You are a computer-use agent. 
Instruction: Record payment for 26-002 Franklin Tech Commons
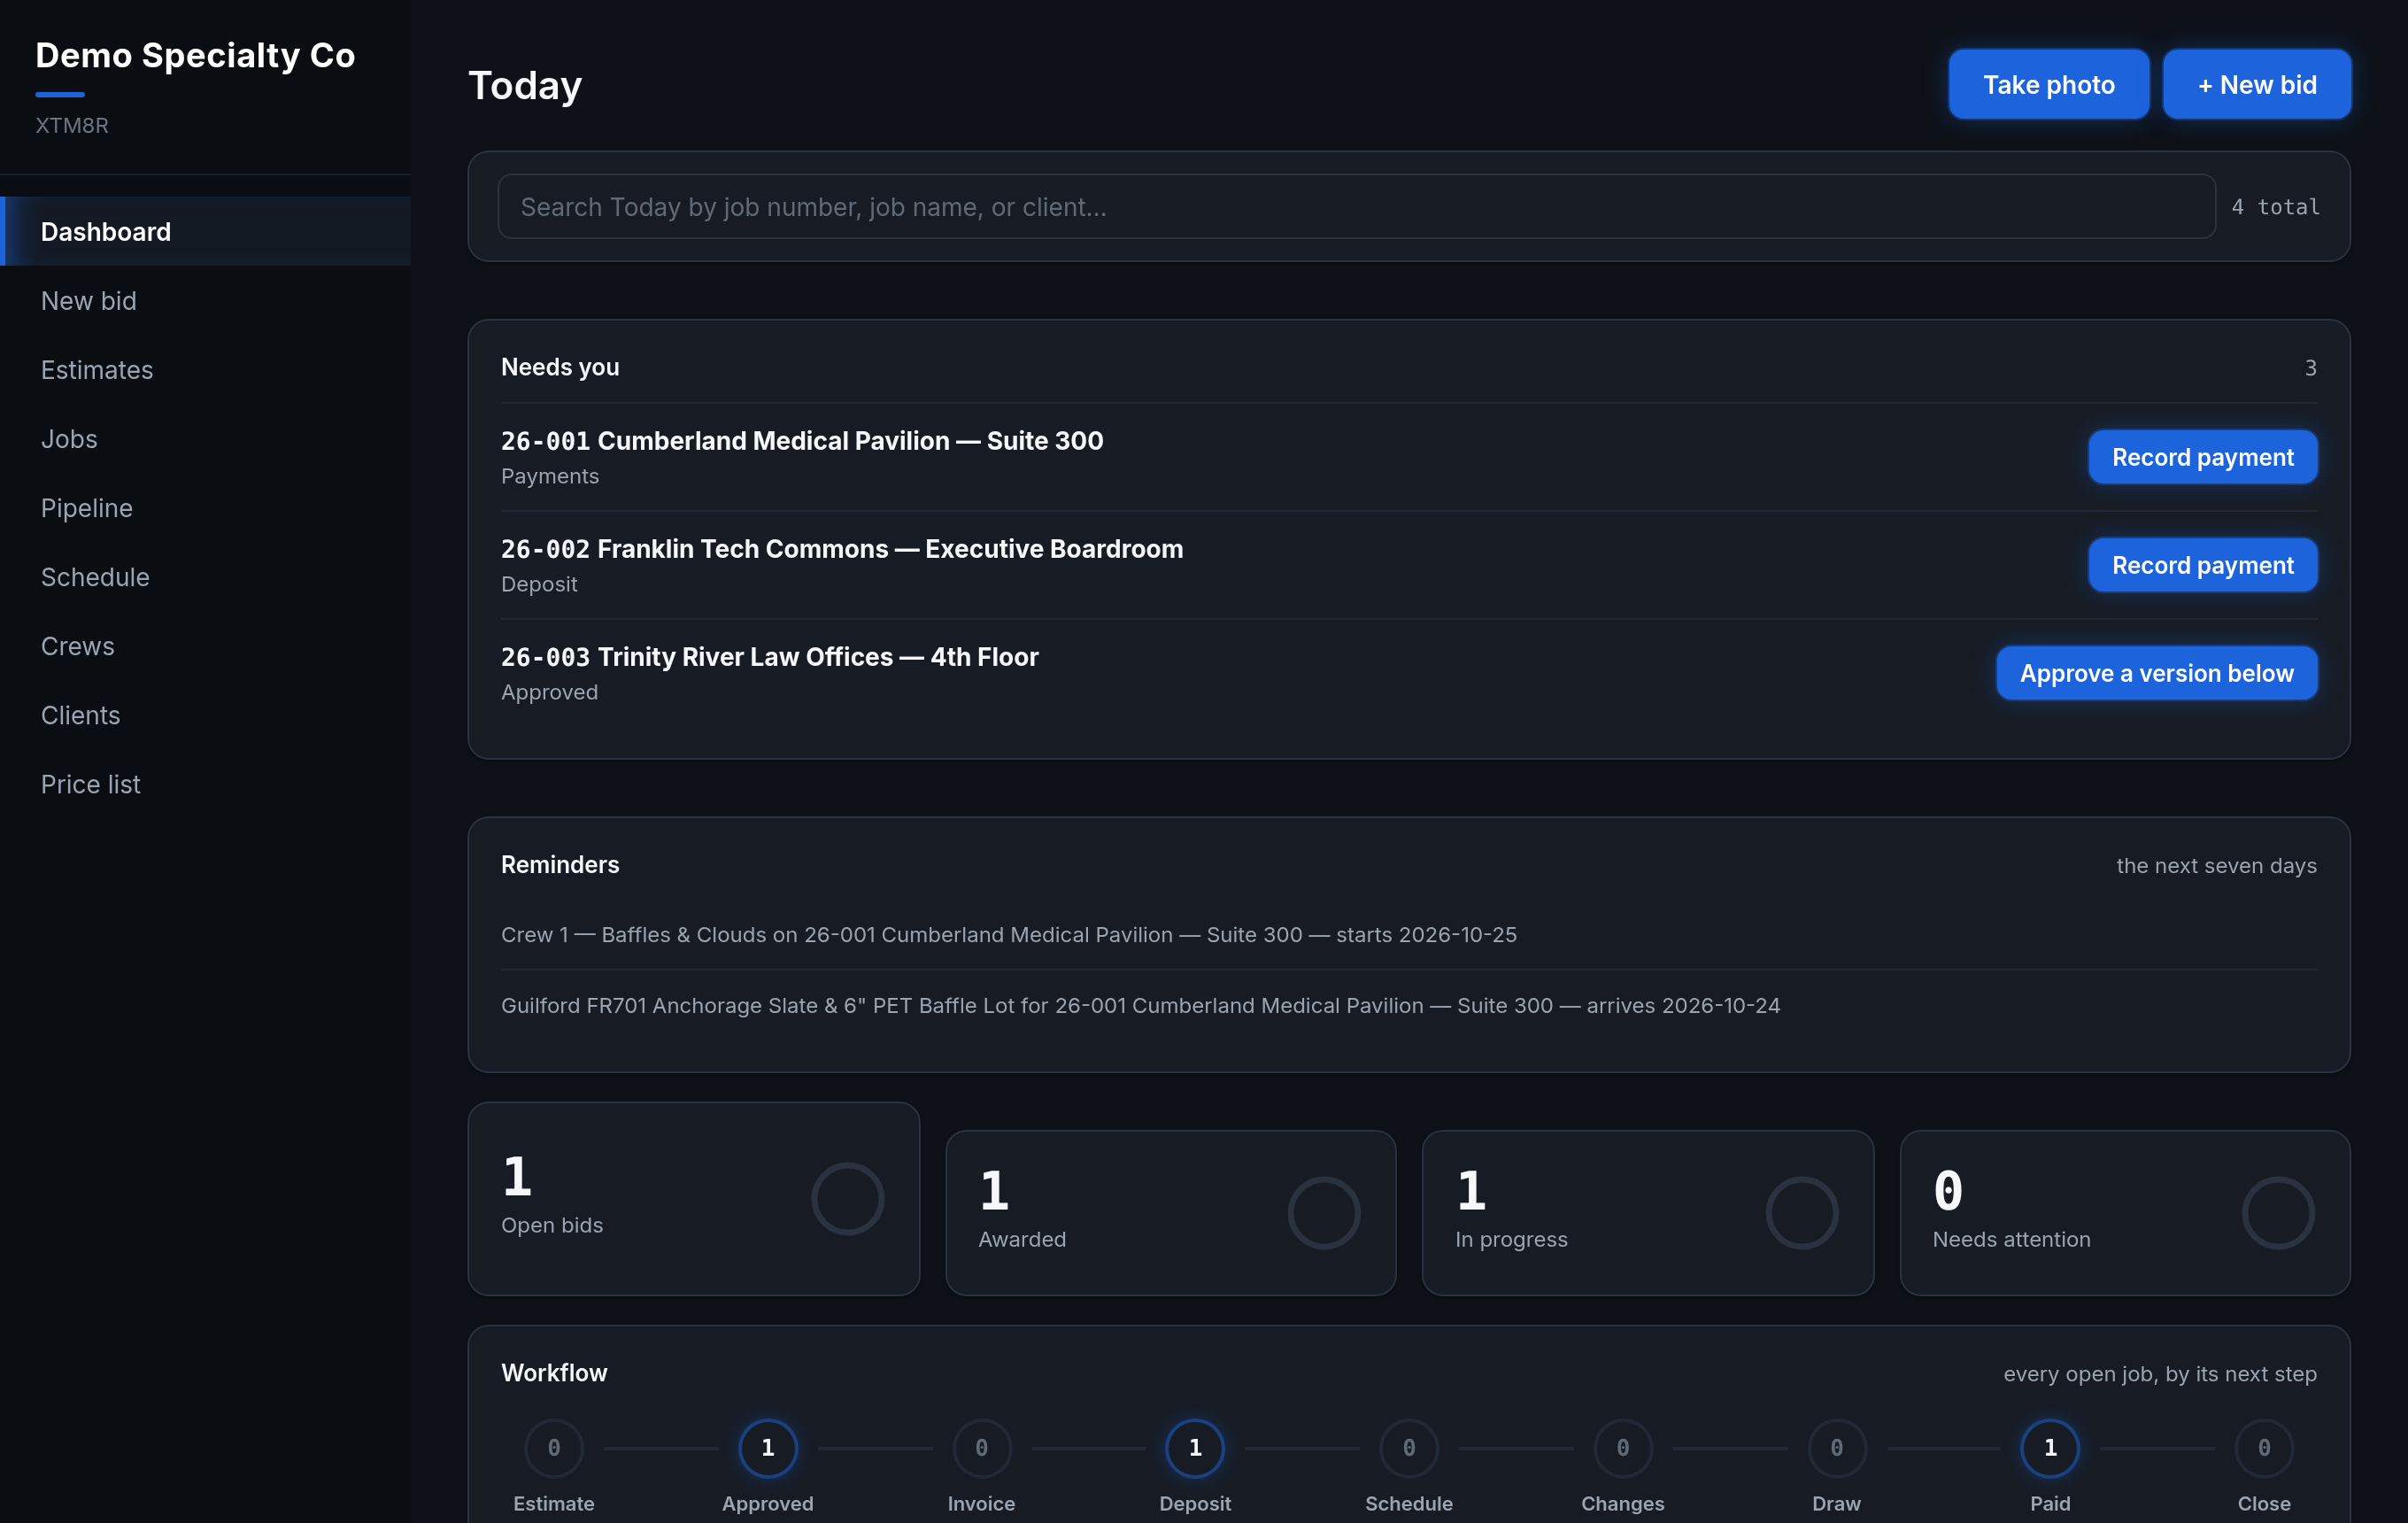2202,565
